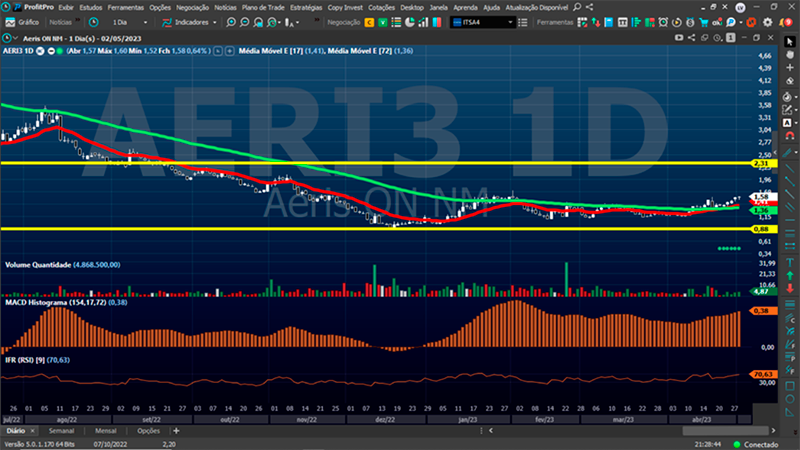Viewport: 800px width, 450px height.
Task: Switch to the Opções tab
Action: 148,431
